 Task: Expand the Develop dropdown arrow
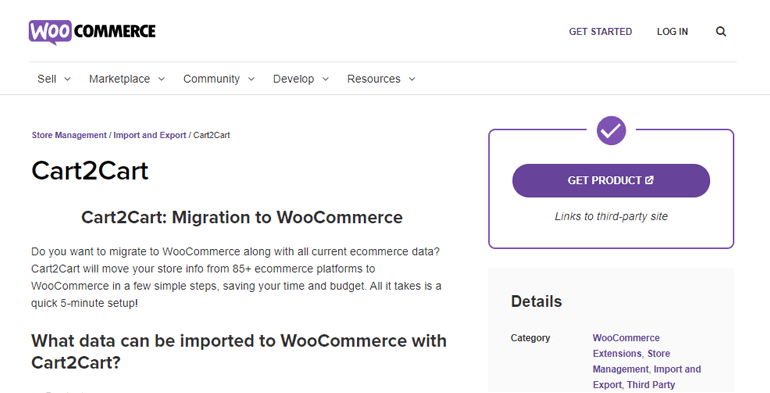click(325, 79)
